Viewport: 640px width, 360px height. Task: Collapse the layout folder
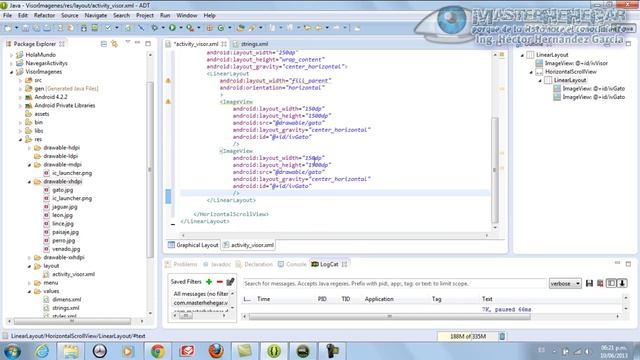coord(29,266)
